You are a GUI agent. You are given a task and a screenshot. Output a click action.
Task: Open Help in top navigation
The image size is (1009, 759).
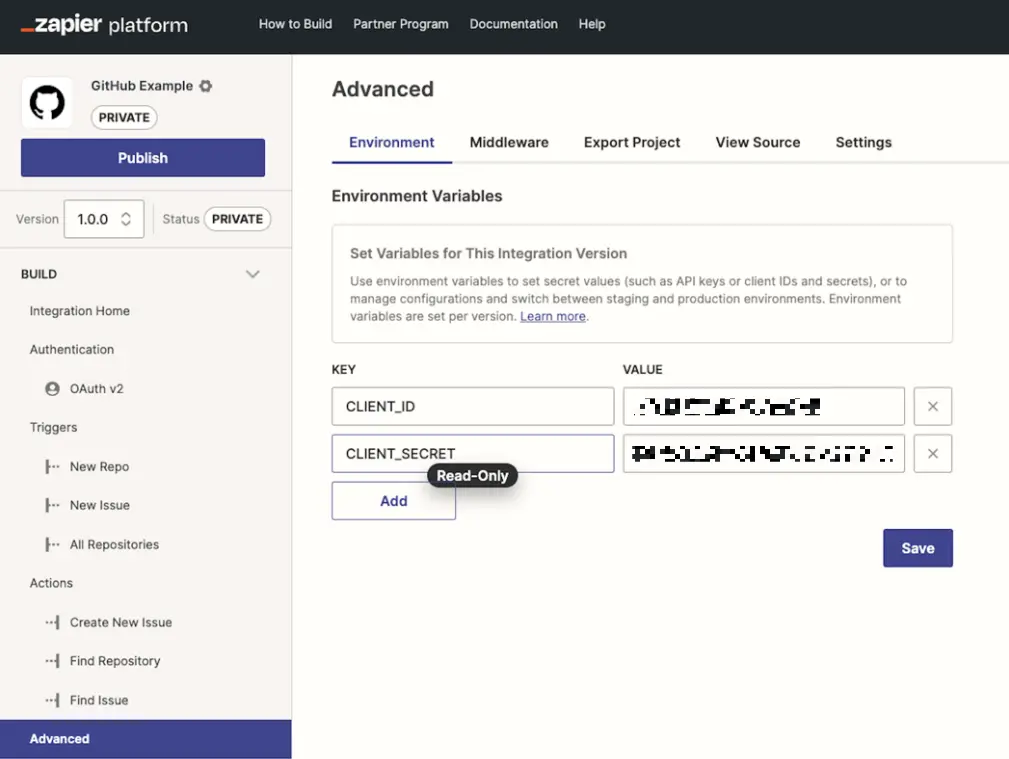coord(592,24)
